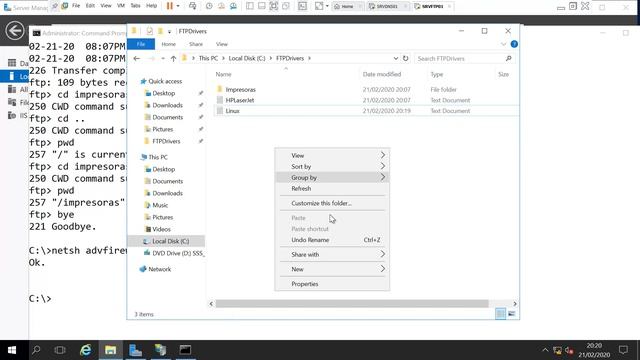Select Music under This PC
This screenshot has width=640, height=360.
[160, 205]
